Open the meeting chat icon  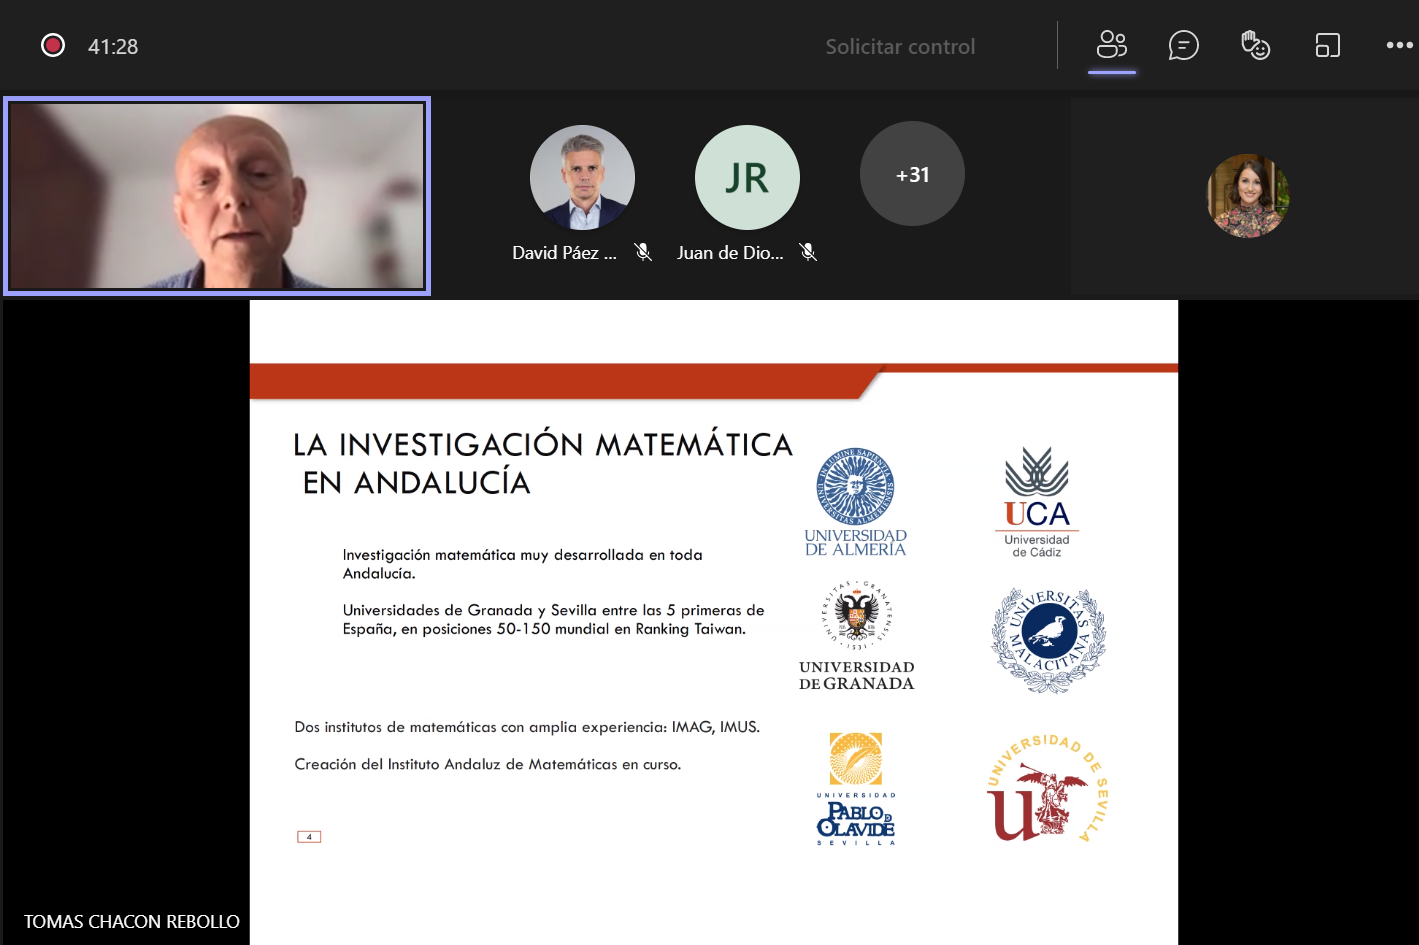point(1183,45)
